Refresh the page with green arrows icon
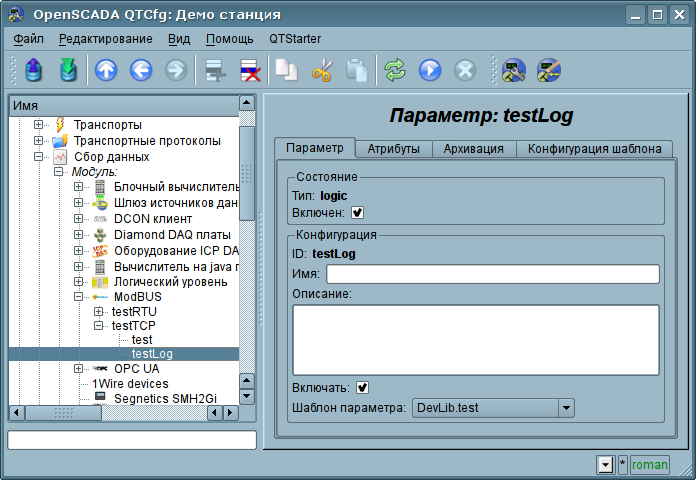The image size is (696, 480). (x=395, y=70)
